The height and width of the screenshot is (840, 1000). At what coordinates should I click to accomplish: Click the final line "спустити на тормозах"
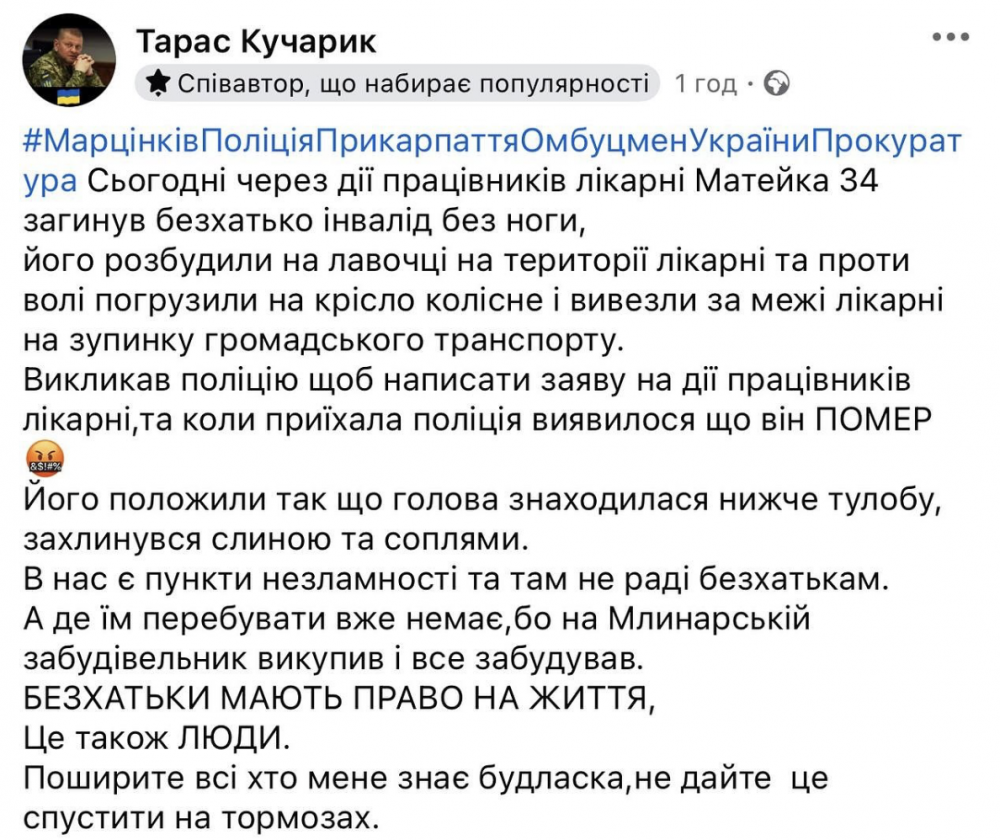pyautogui.click(x=201, y=818)
